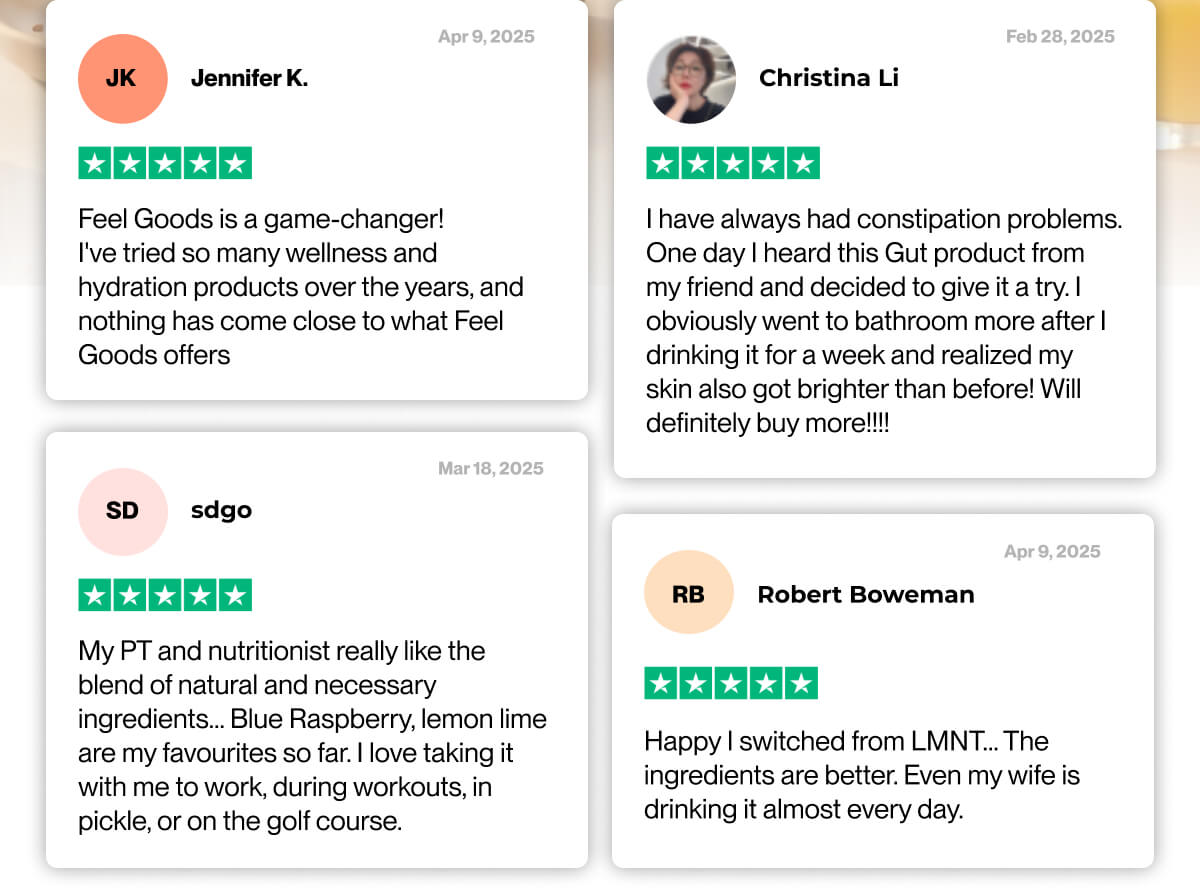Open the Feel Goods game-changer review text
This screenshot has height=894, width=1200.
(301, 286)
